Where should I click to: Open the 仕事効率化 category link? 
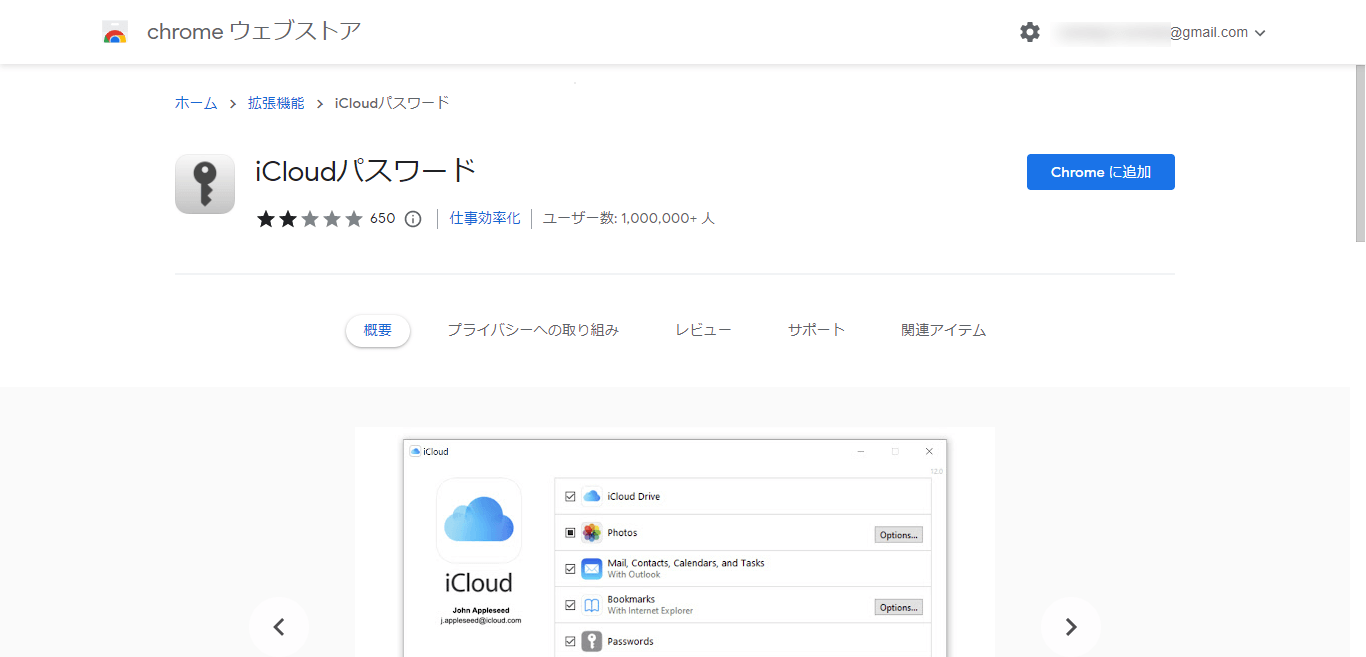[x=485, y=218]
